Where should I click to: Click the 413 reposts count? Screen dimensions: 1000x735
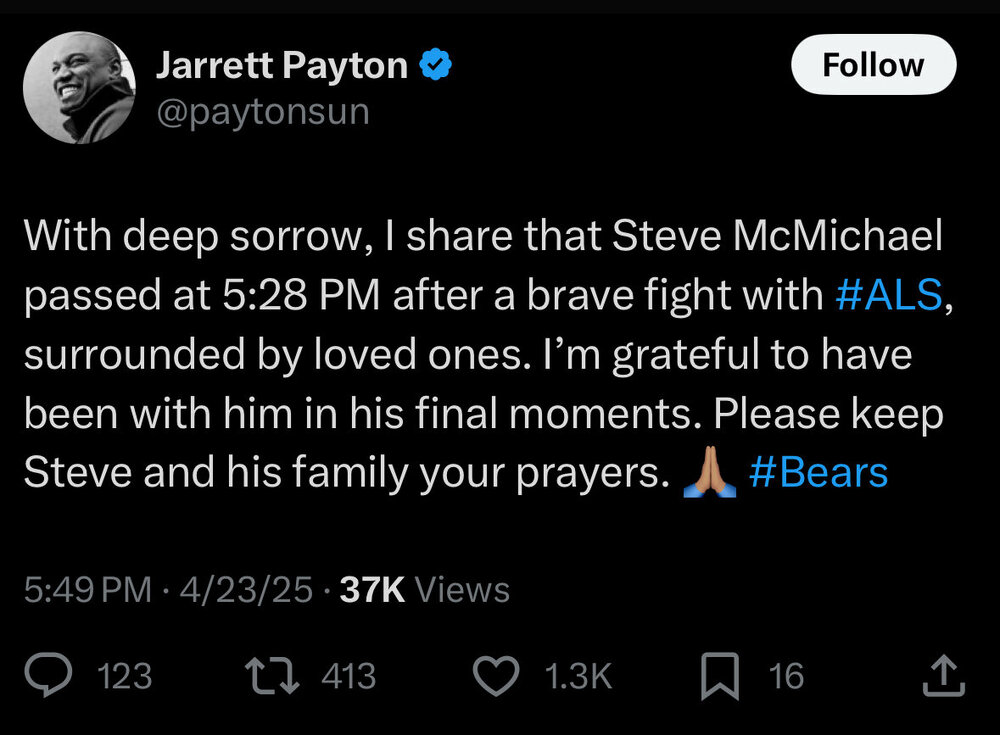(349, 677)
